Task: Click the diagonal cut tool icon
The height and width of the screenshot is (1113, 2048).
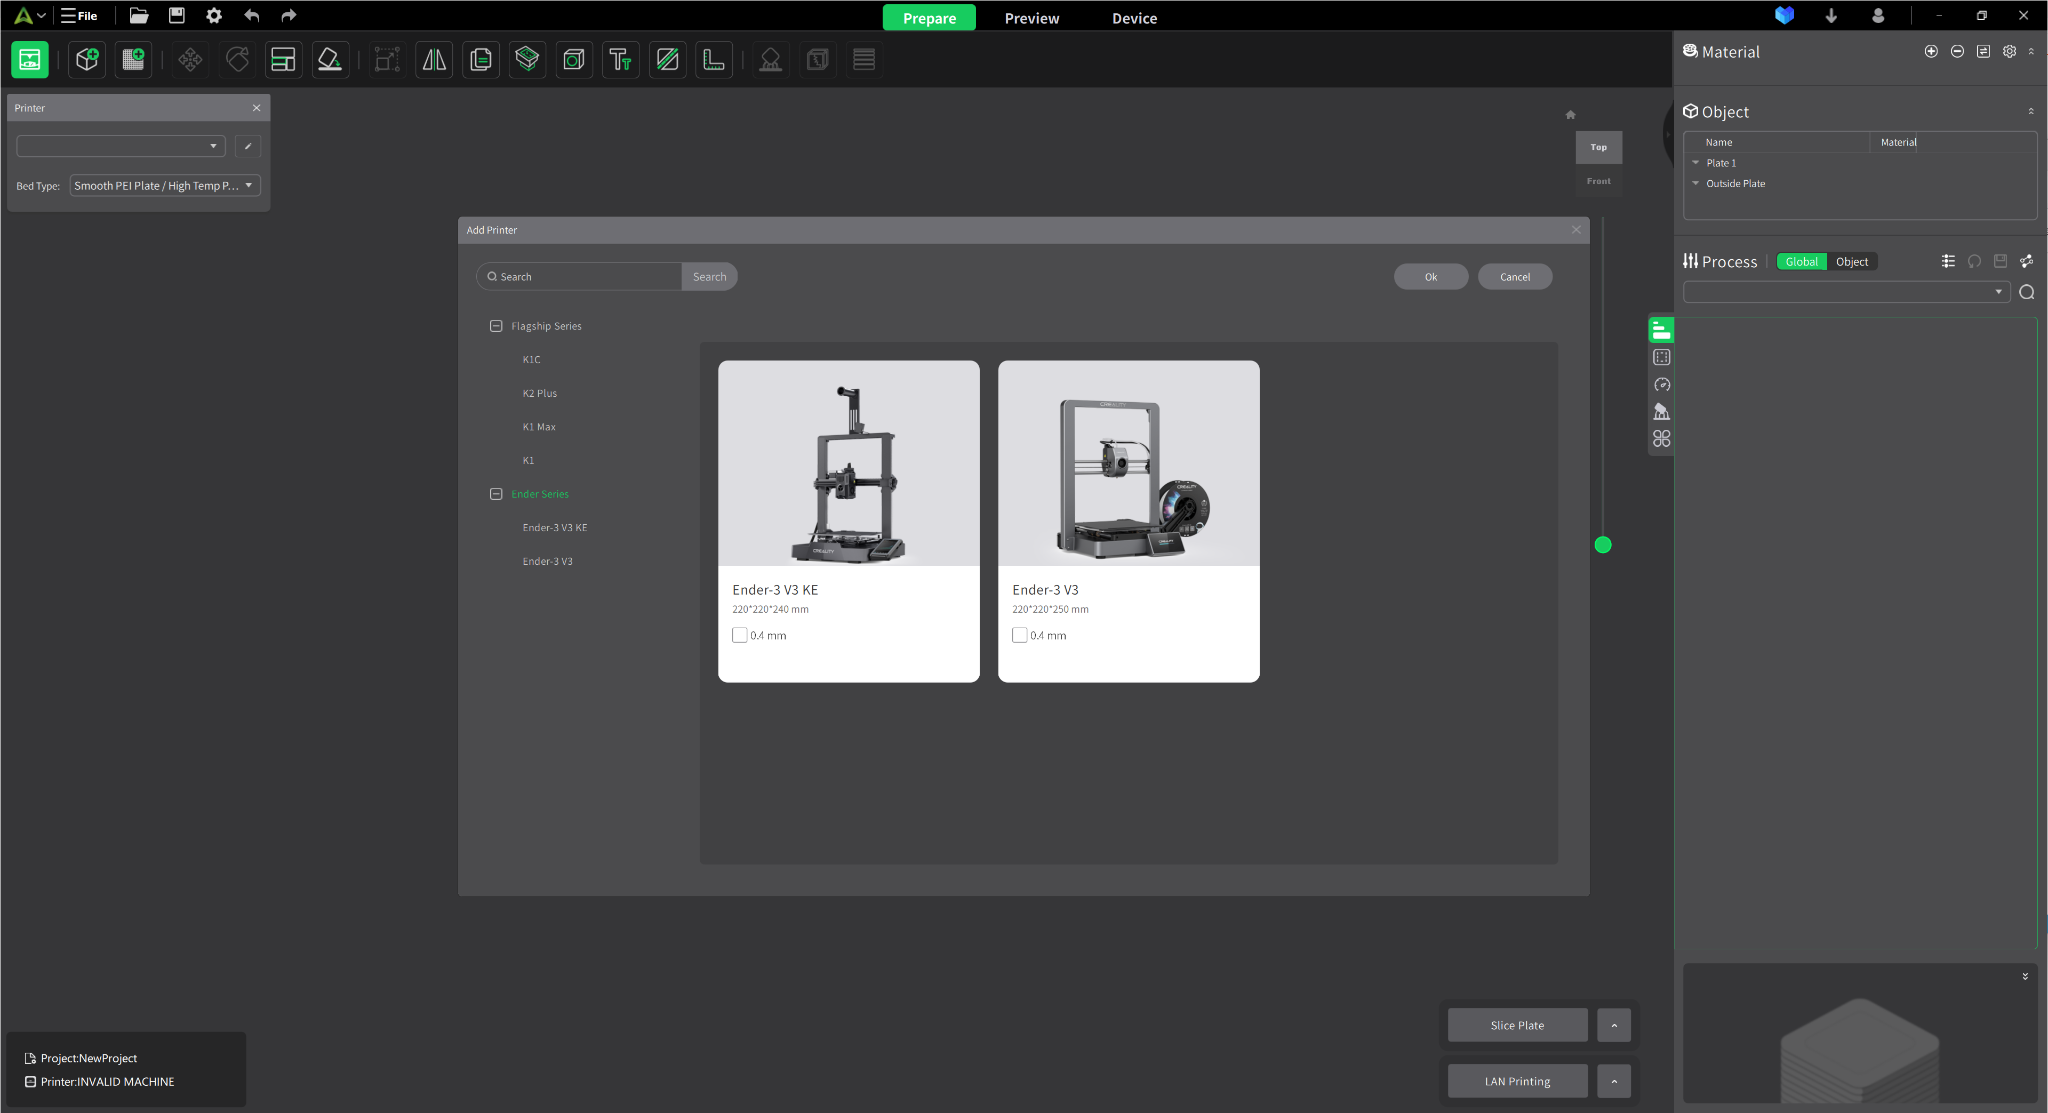Action: (667, 60)
